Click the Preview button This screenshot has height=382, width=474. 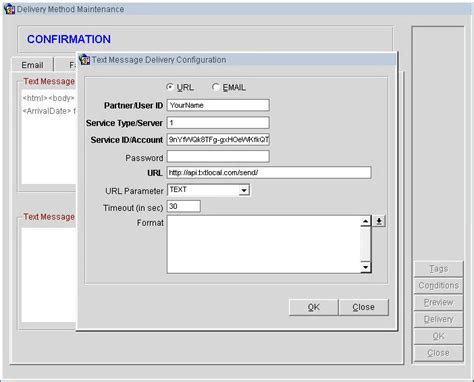point(438,302)
